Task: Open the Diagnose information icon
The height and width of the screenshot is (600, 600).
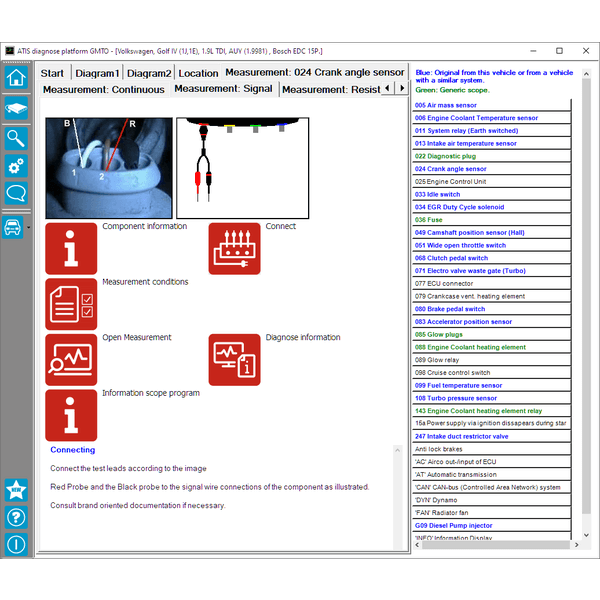Action: pos(234,360)
